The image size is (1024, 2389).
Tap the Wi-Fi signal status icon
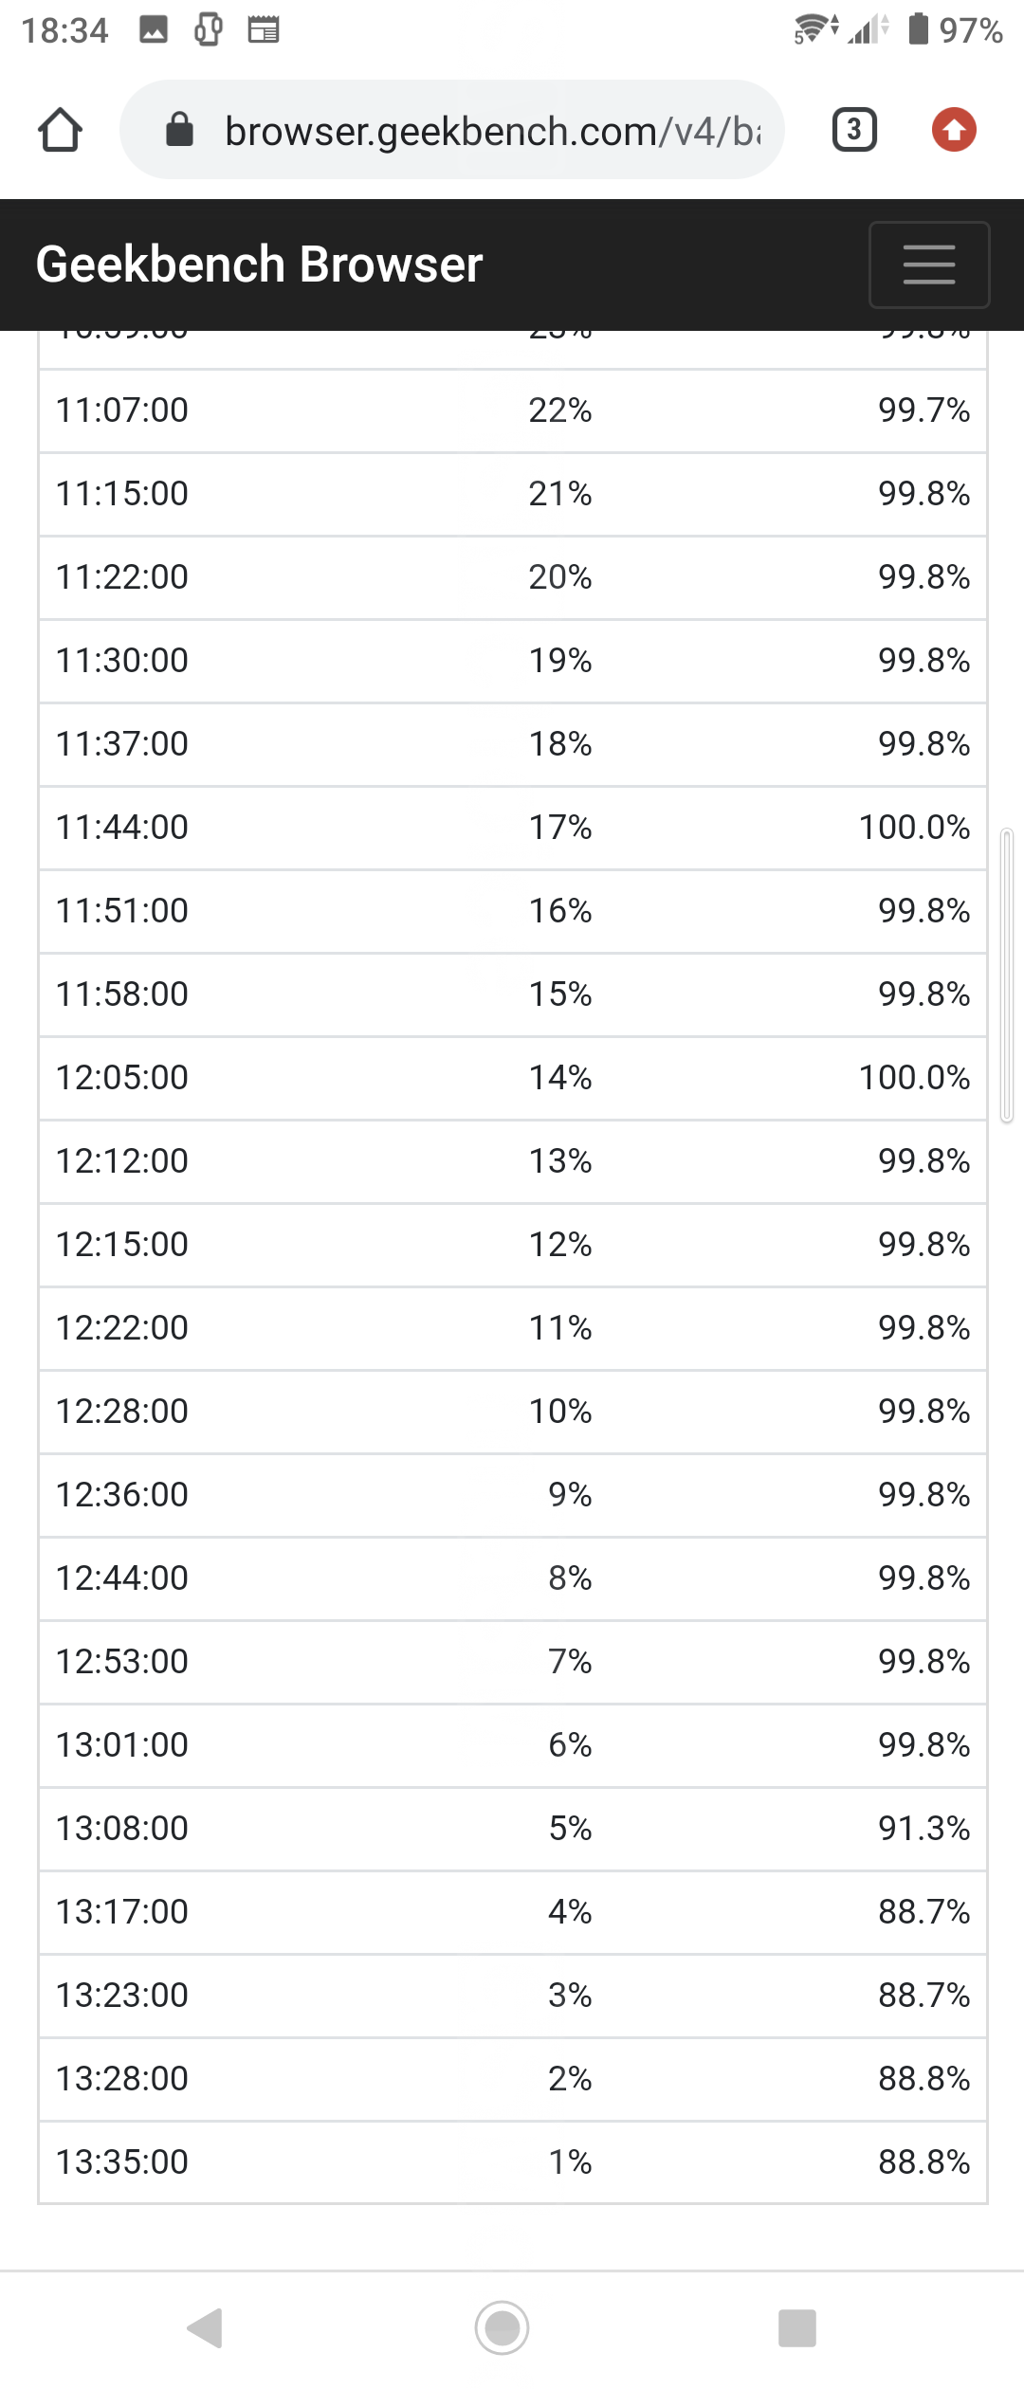click(x=812, y=30)
